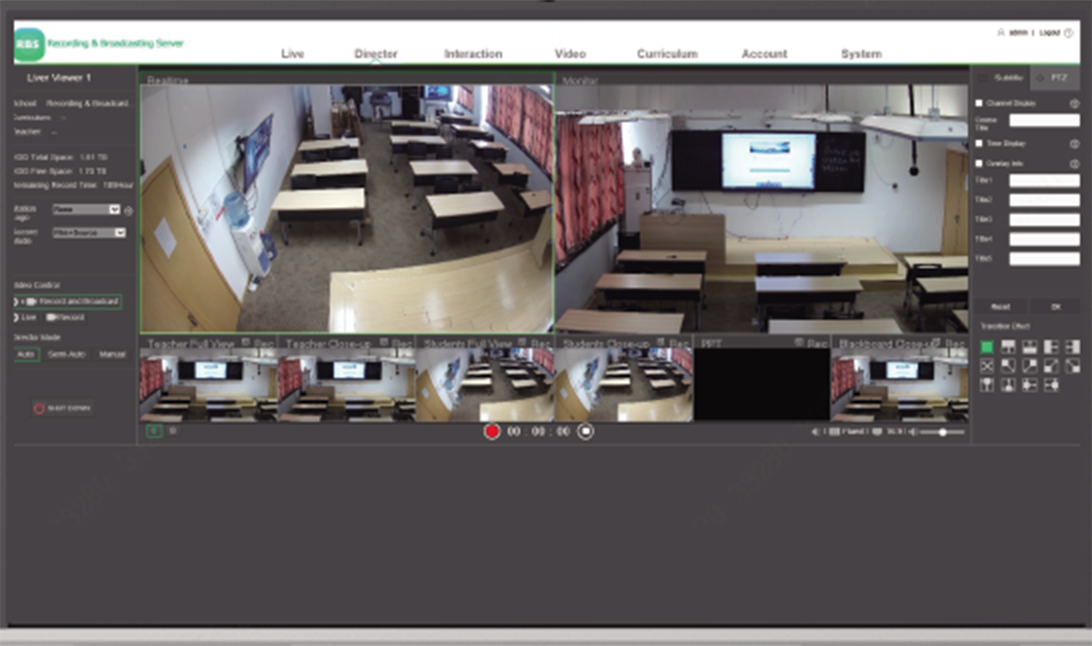Click the red record button

(491, 431)
